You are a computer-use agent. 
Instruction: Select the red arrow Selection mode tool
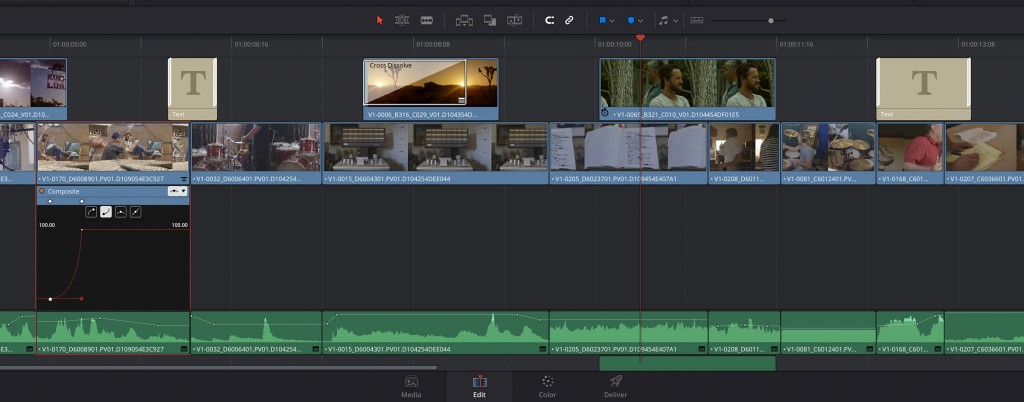379,20
